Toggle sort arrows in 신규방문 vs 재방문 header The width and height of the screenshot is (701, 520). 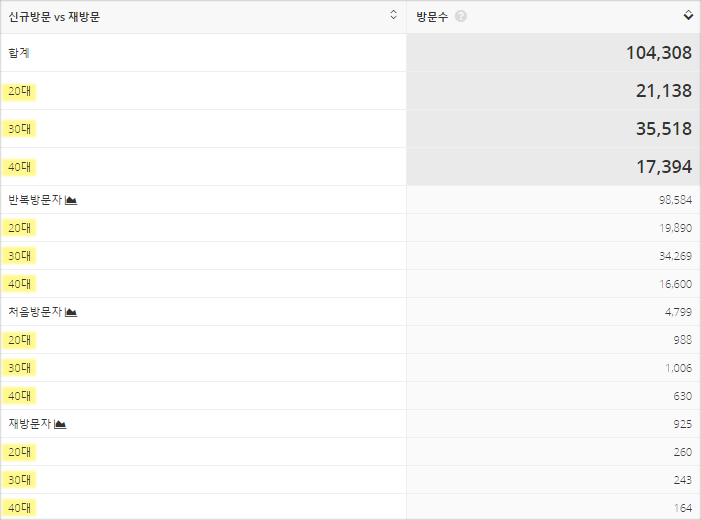394,15
